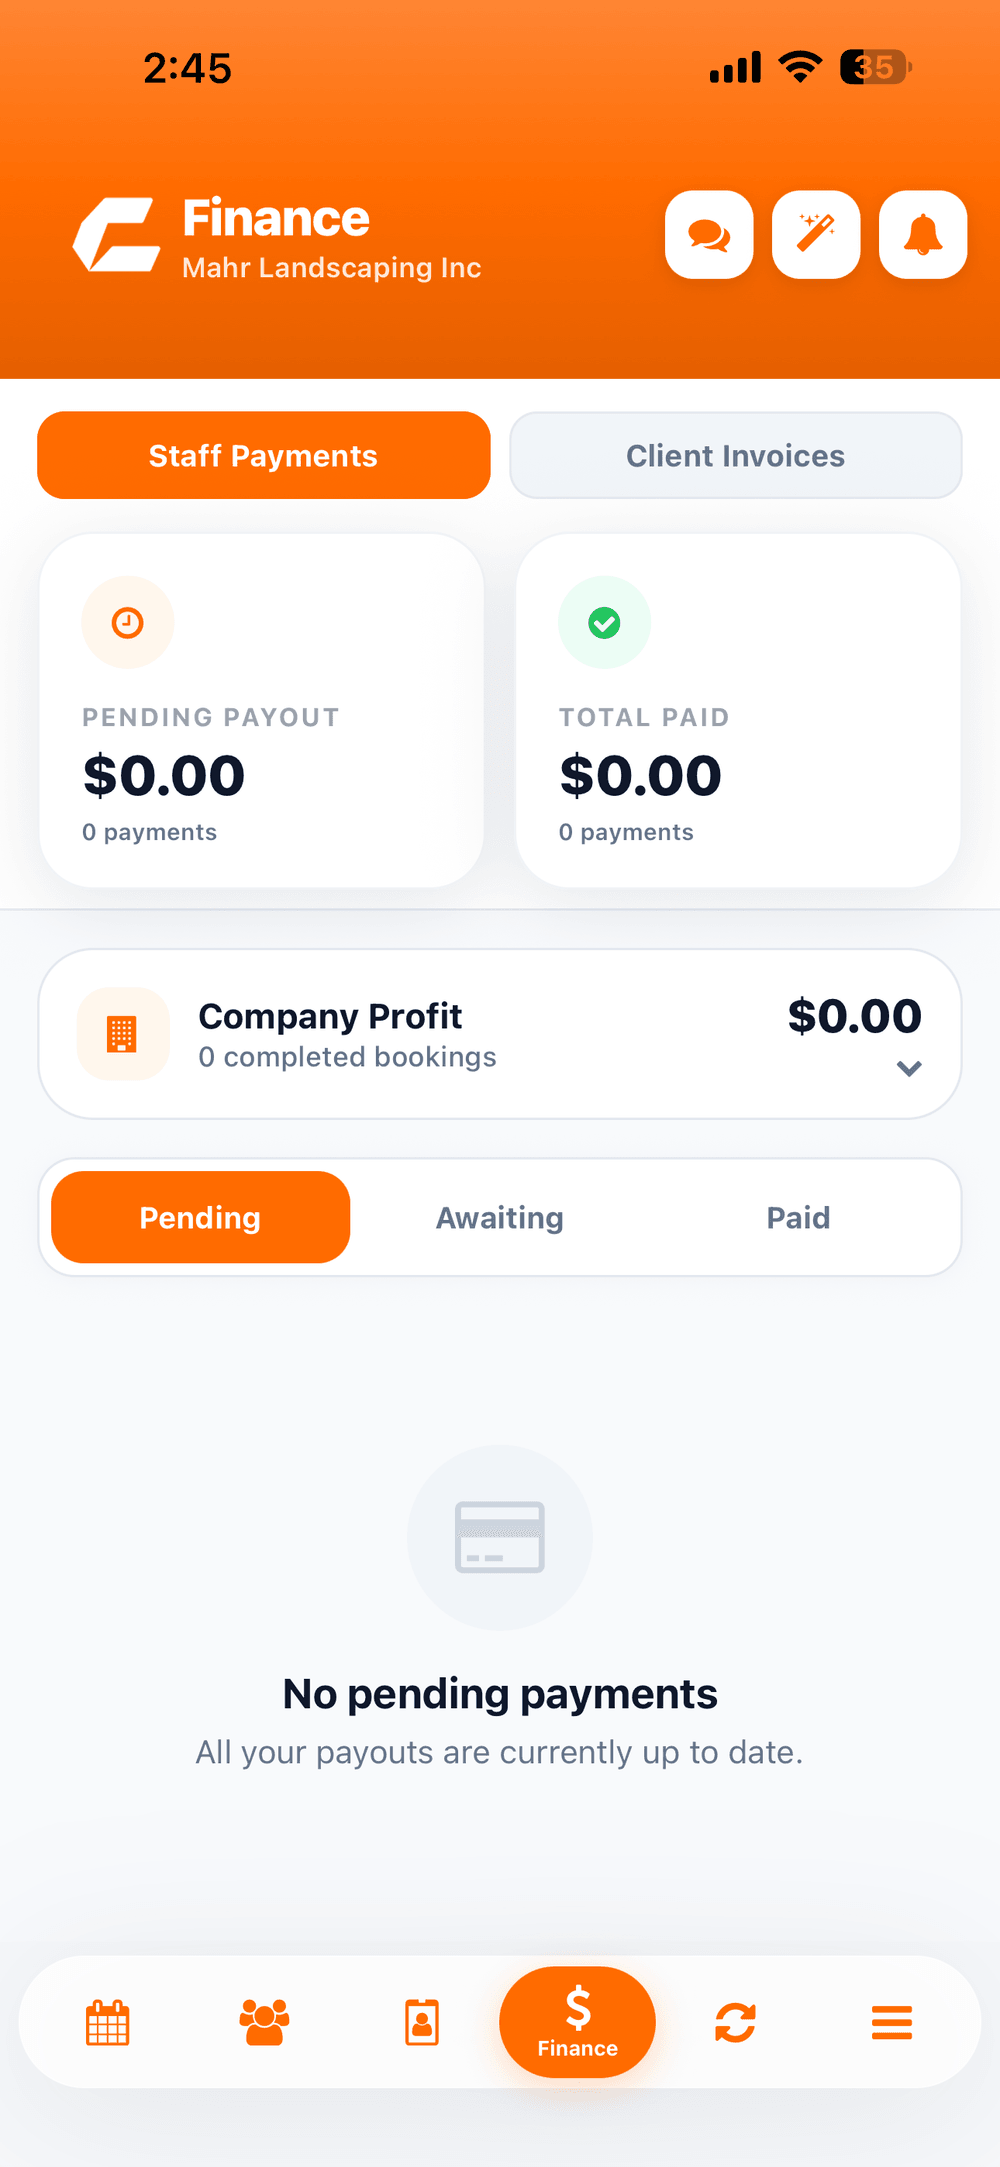Go to the team members group icon

coord(265,2022)
